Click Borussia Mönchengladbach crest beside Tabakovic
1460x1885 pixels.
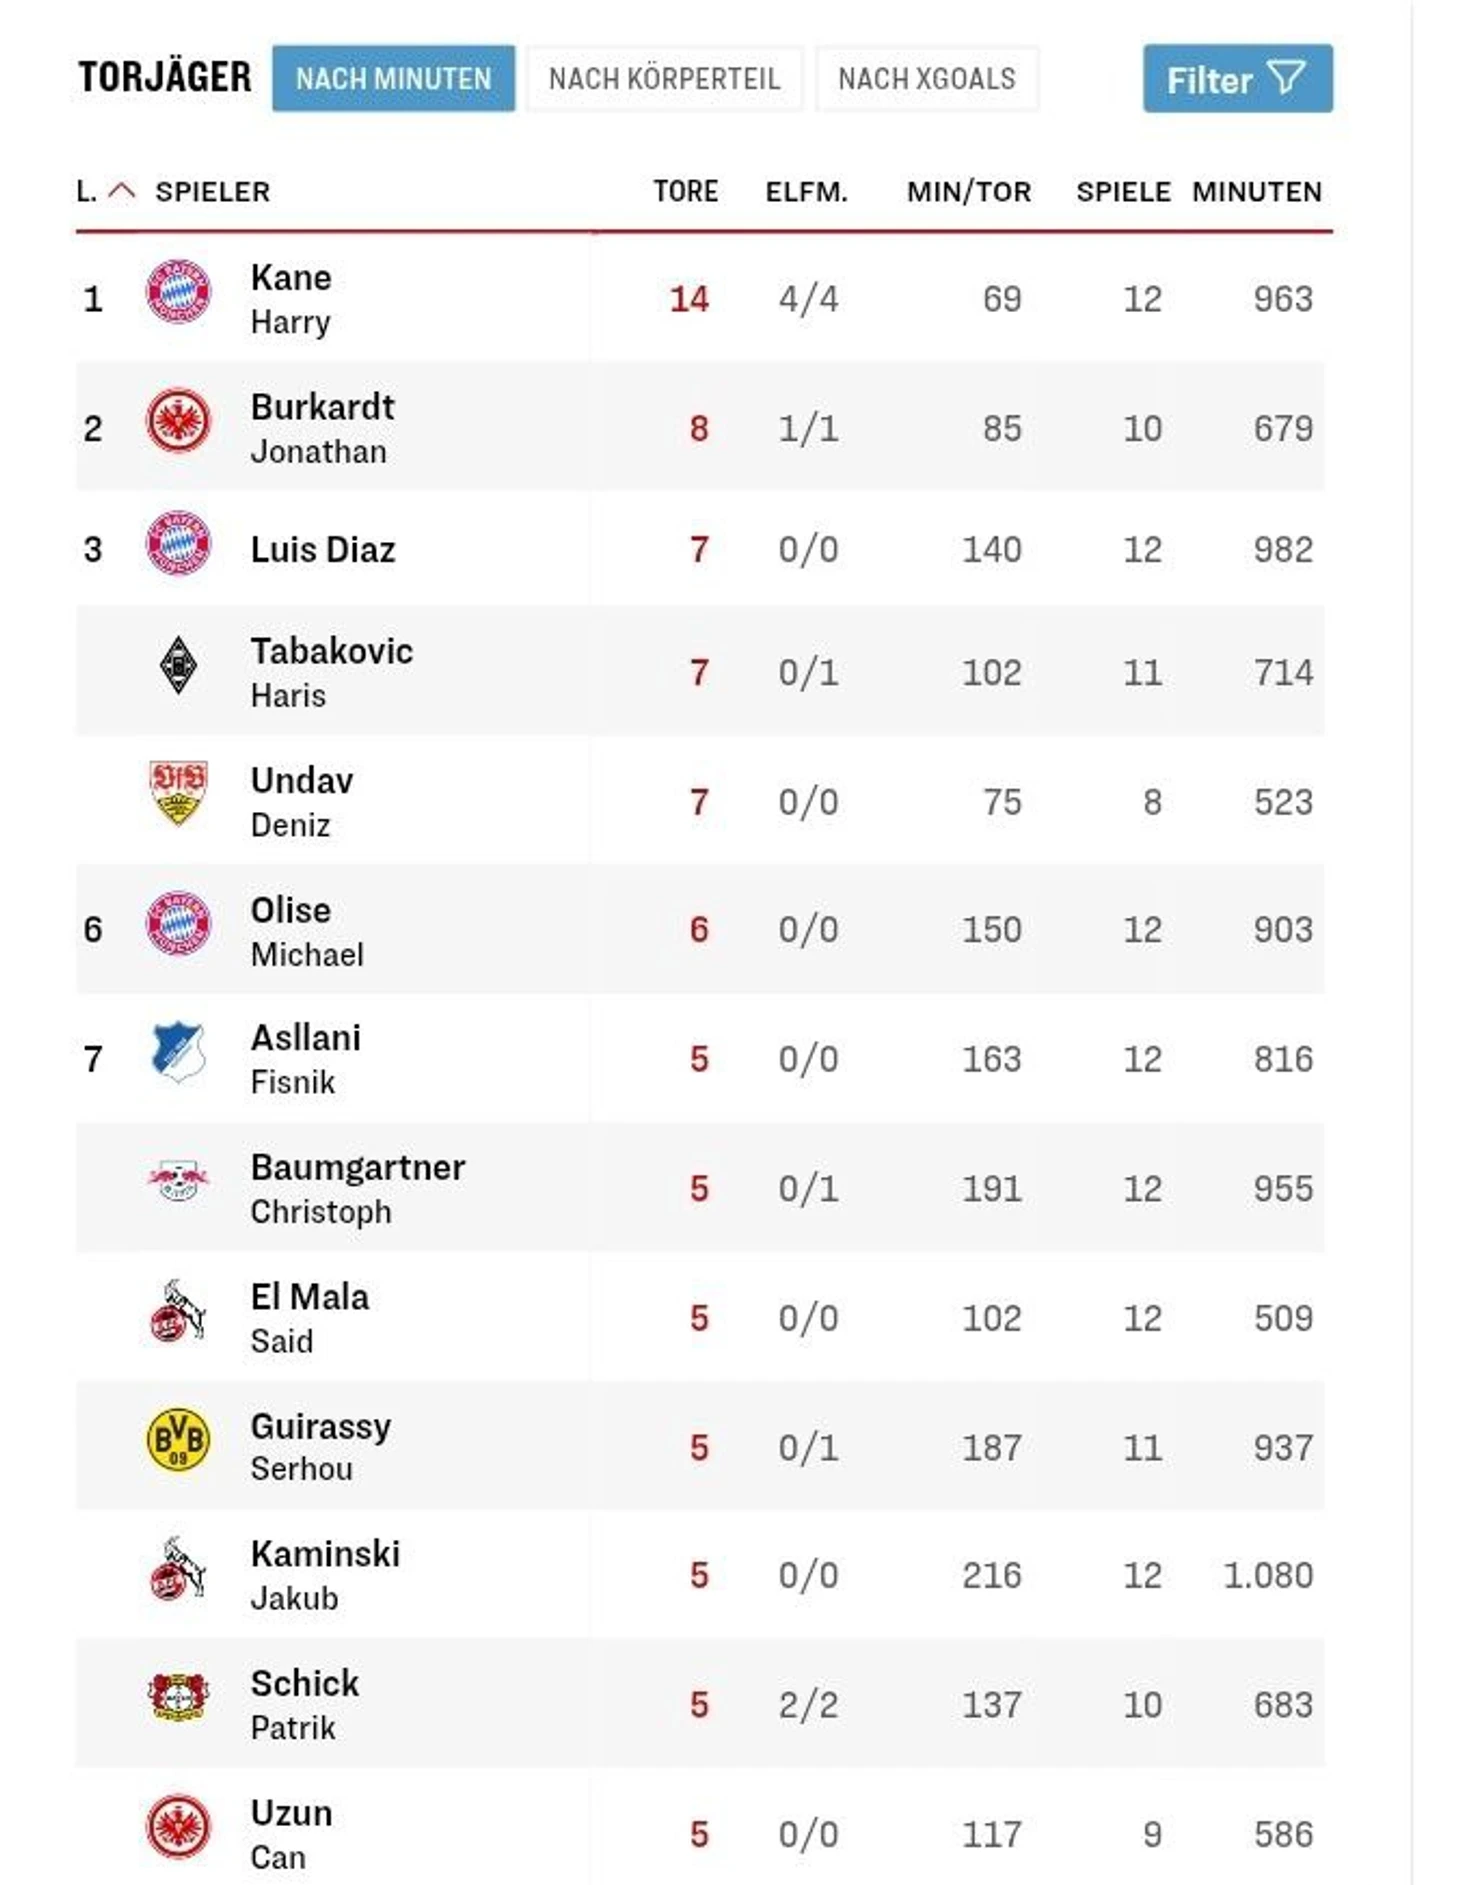178,666
